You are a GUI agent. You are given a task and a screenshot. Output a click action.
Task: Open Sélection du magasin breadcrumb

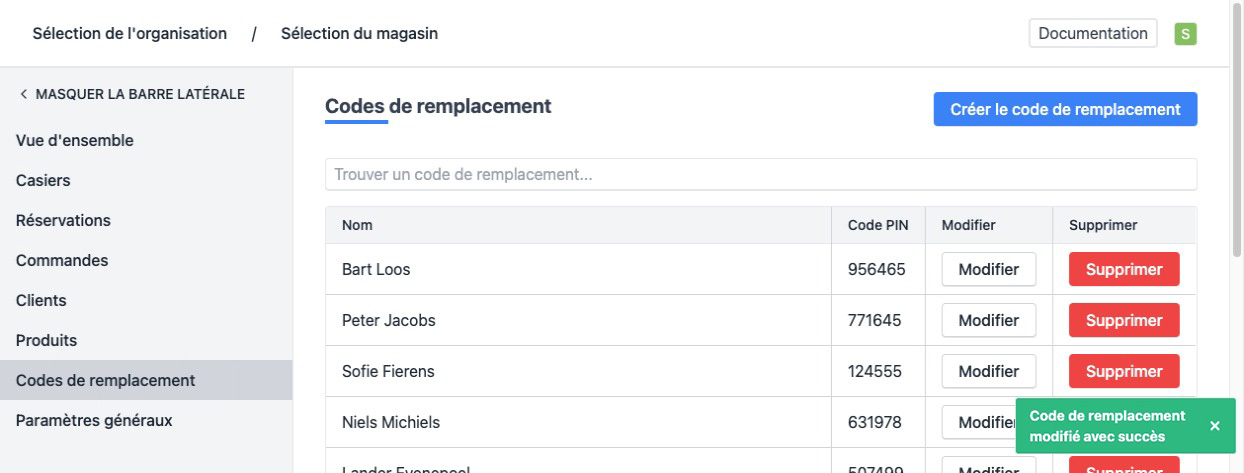point(359,34)
